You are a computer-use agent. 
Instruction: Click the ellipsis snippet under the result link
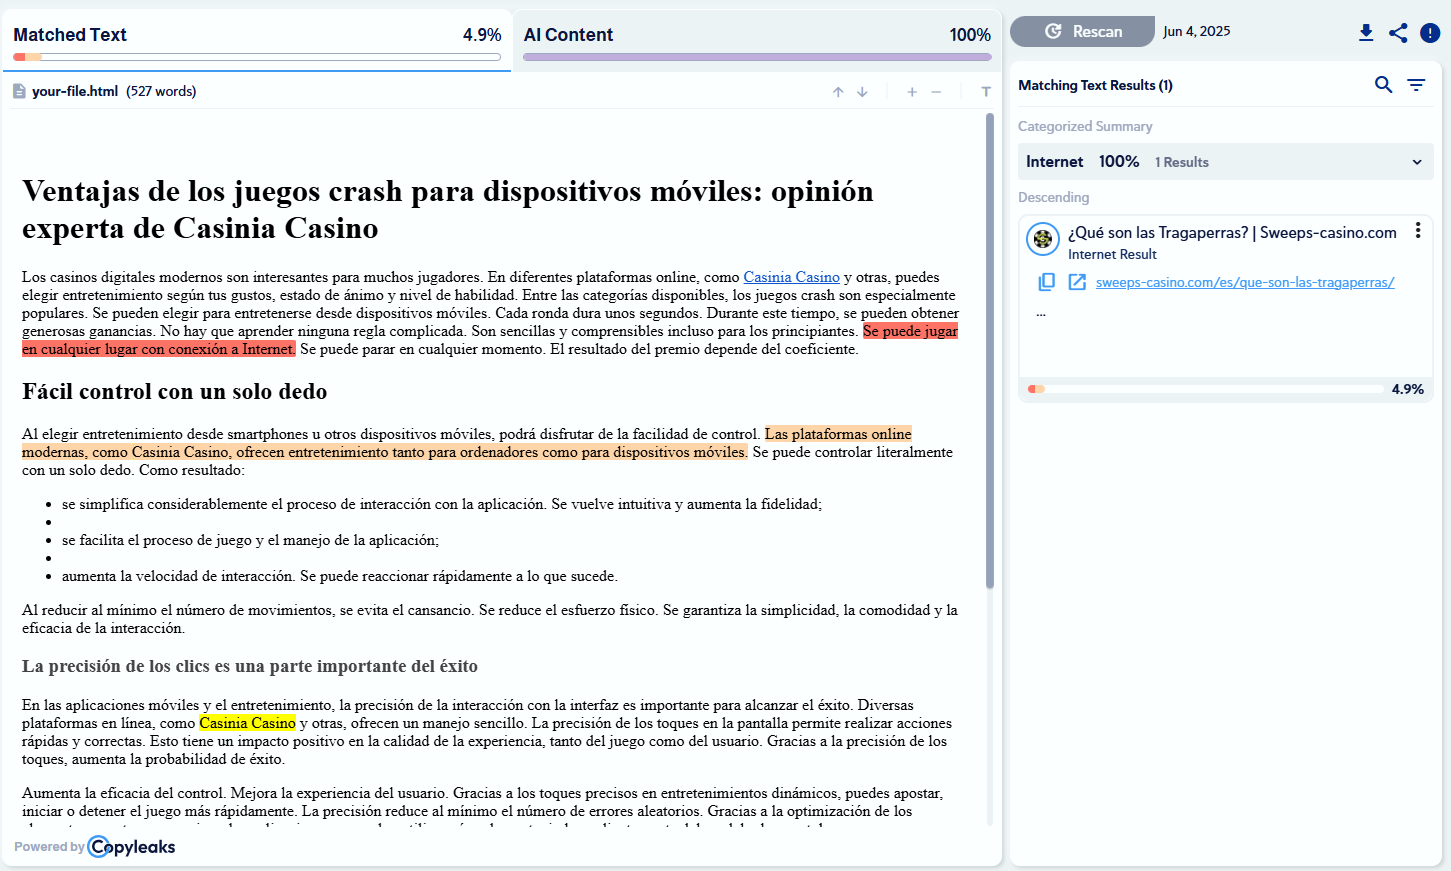point(1041,313)
